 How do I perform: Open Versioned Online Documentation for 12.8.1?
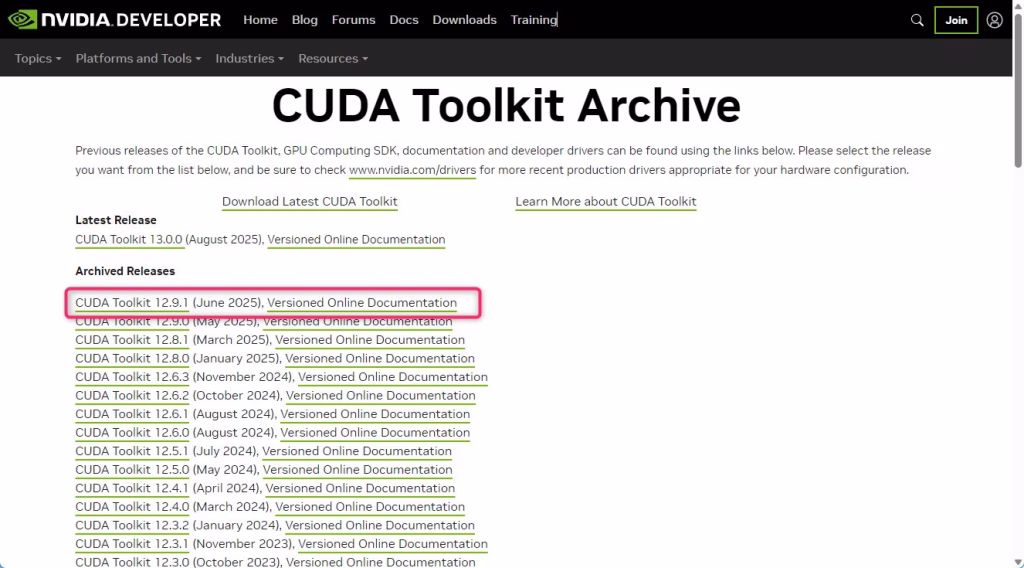pos(370,340)
